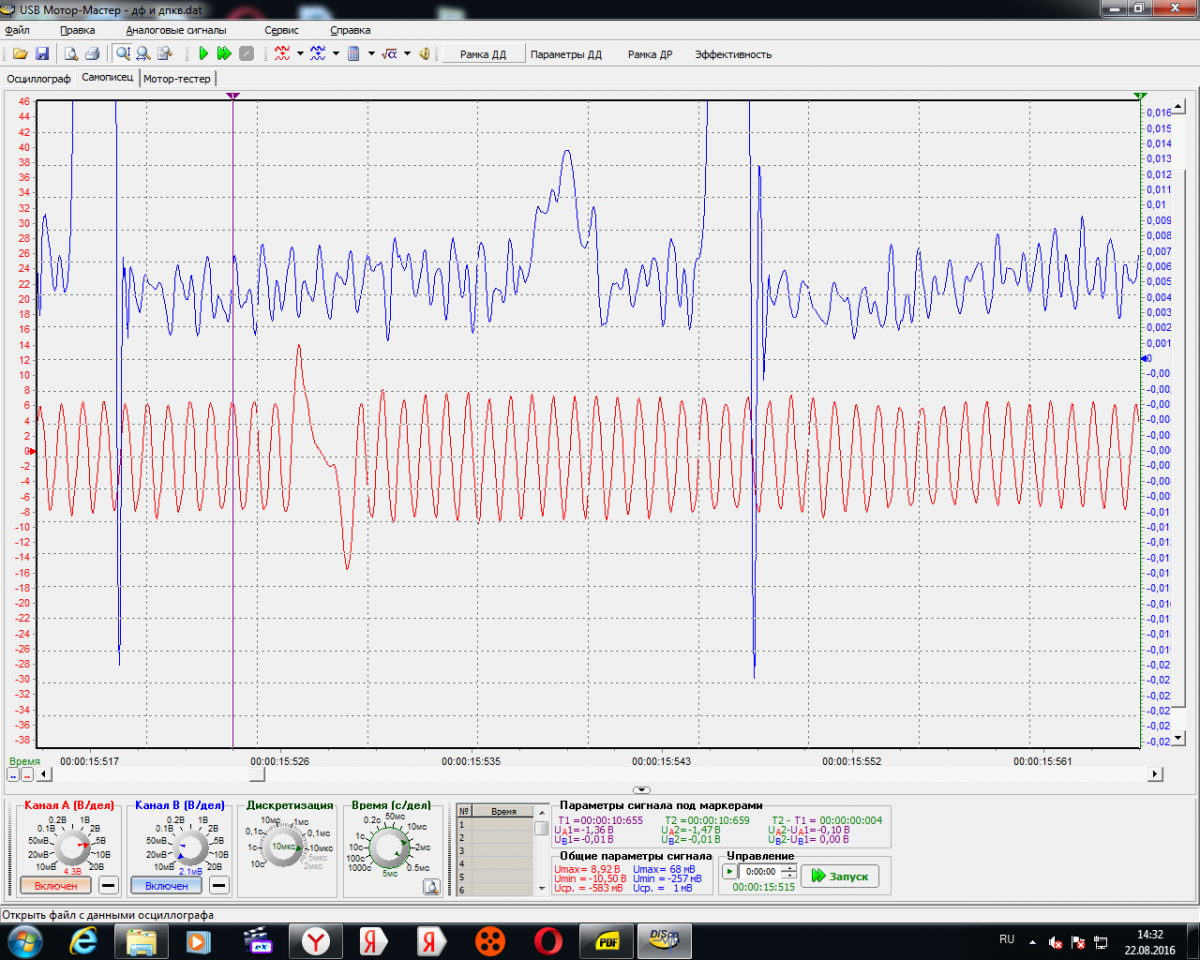Open the Аналоговые сигналы menu
Image resolution: width=1200 pixels, height=960 pixels.
point(176,30)
